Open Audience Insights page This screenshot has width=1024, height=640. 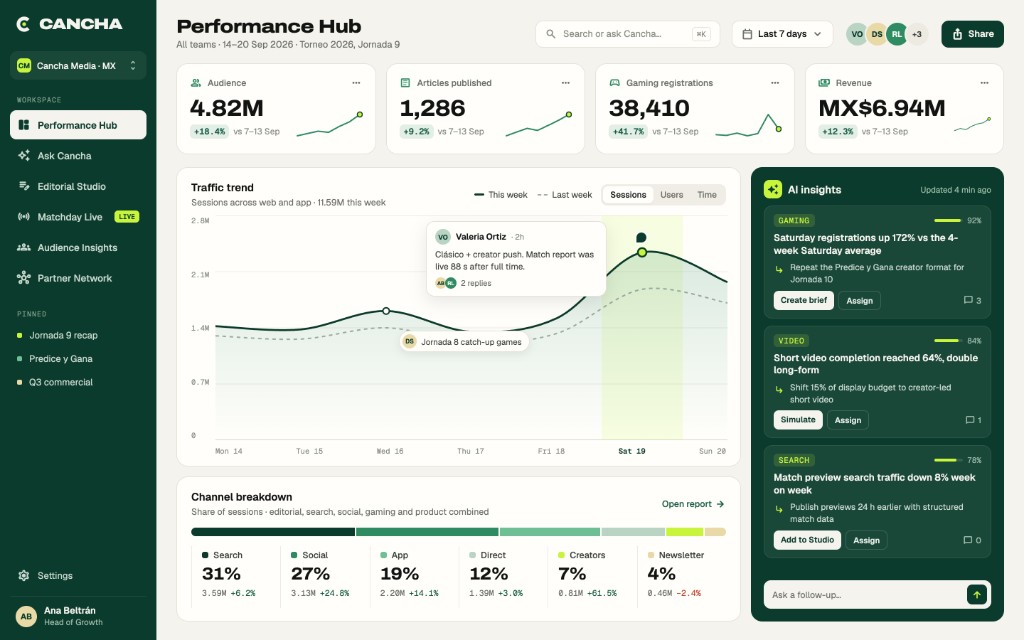pyautogui.click(x=78, y=248)
